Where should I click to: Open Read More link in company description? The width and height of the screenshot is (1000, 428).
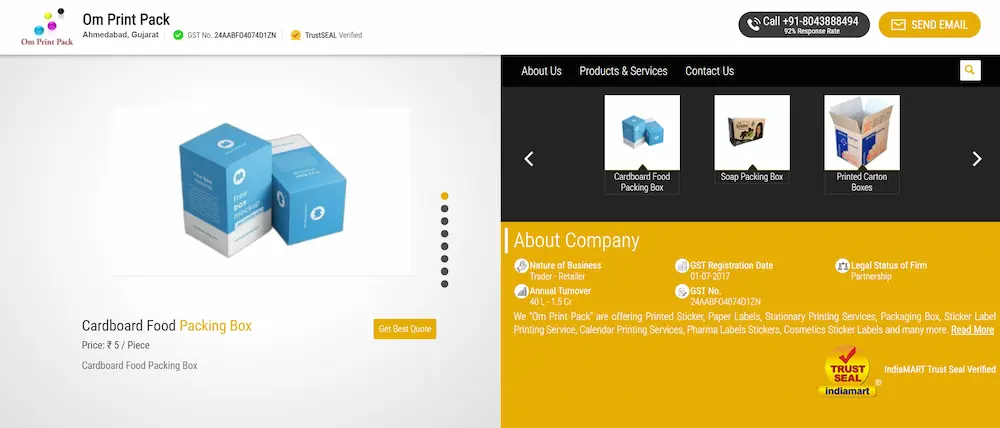coord(972,330)
